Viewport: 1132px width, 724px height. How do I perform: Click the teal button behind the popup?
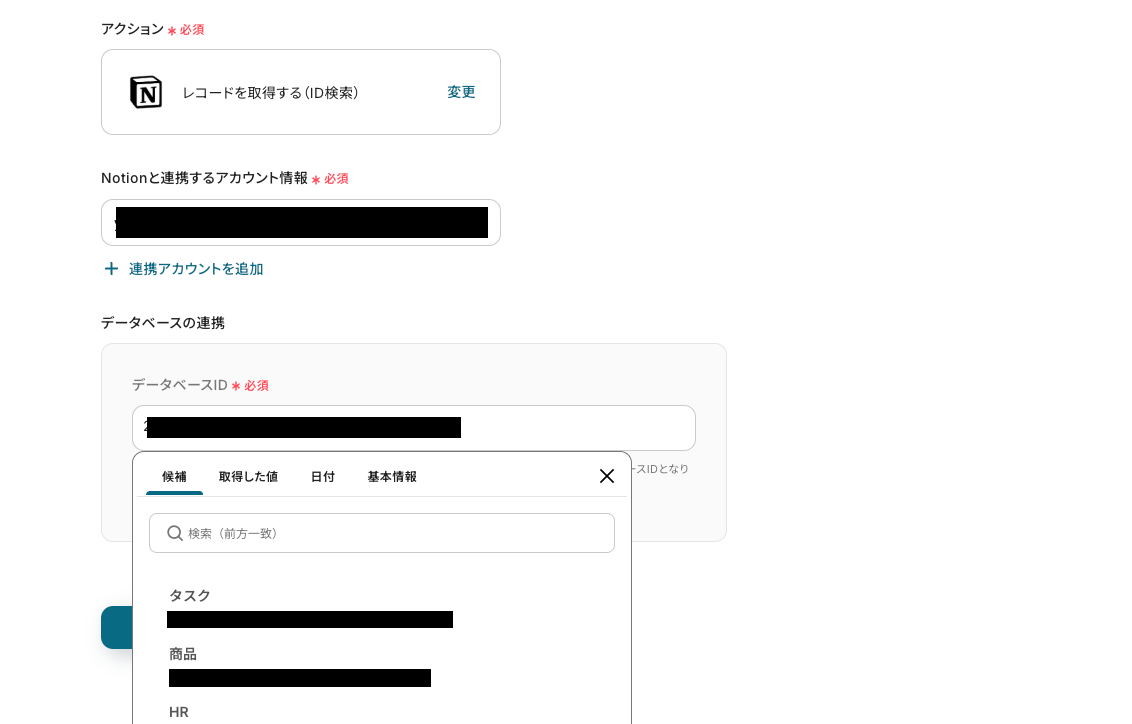point(117,627)
